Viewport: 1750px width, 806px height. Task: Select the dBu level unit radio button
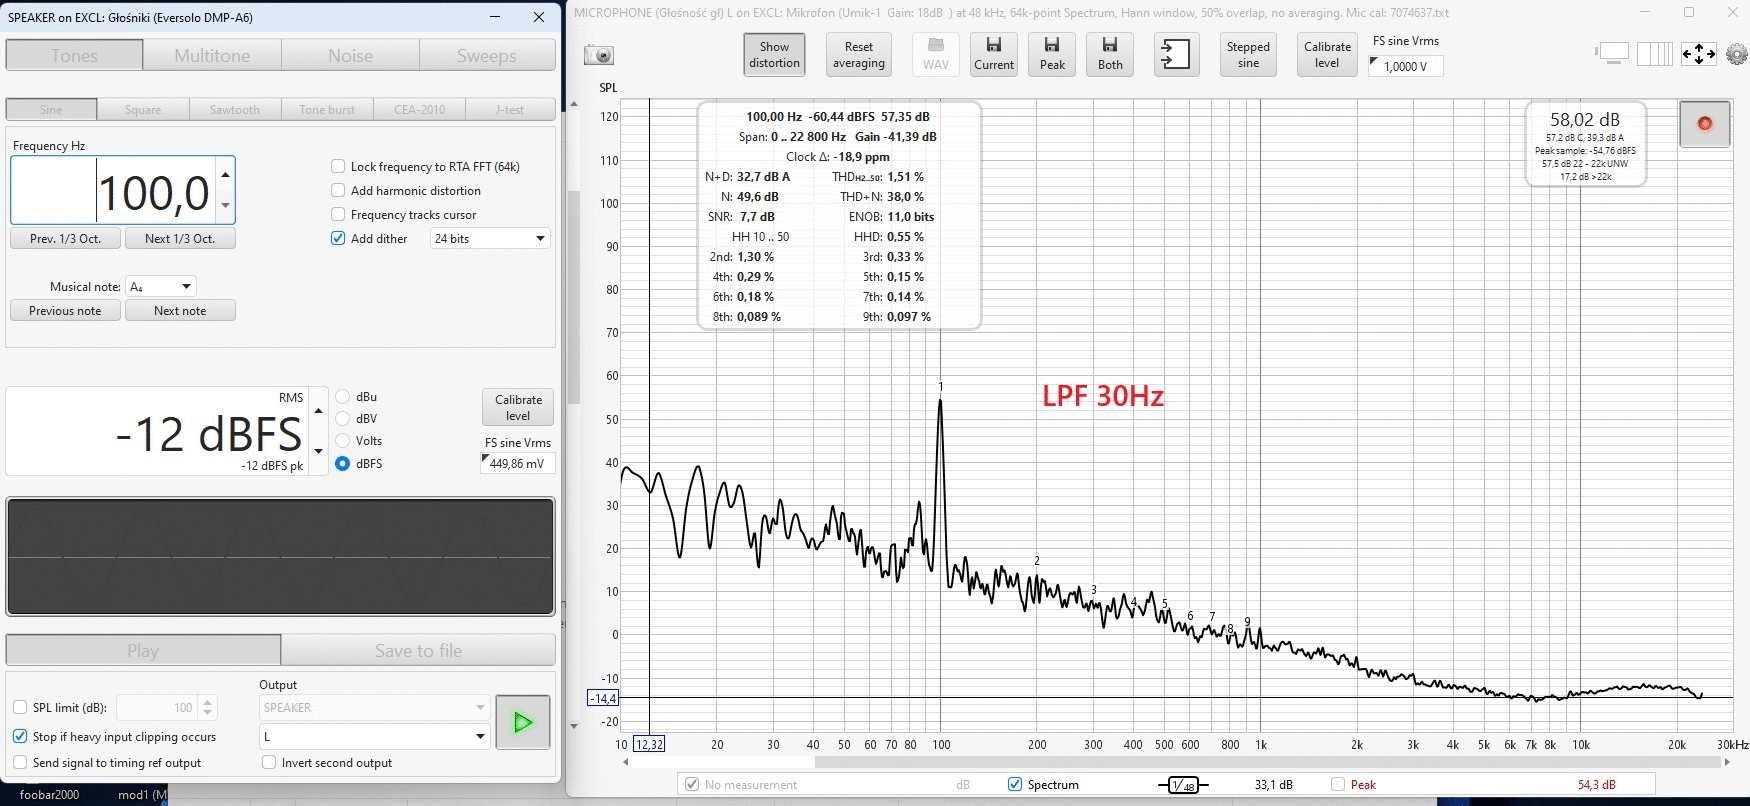pyautogui.click(x=343, y=397)
